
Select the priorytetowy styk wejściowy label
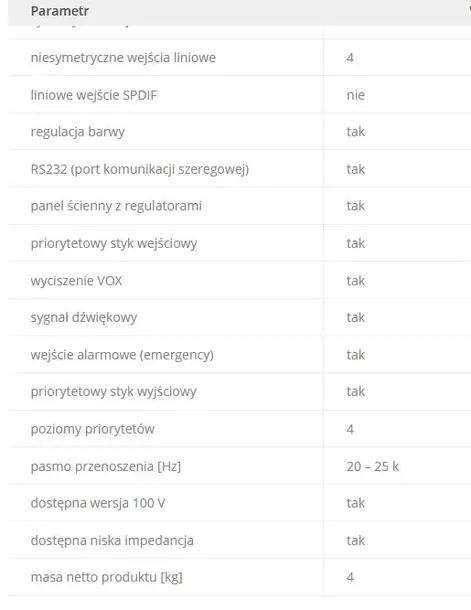[x=114, y=244]
